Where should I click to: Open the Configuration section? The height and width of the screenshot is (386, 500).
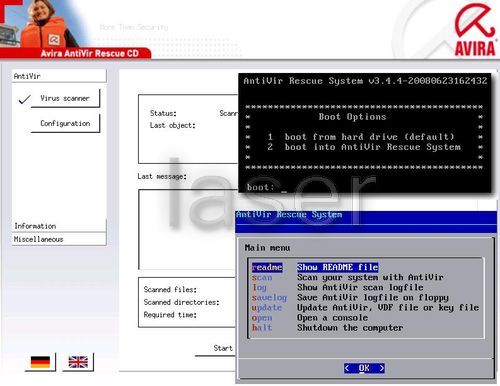tap(65, 123)
